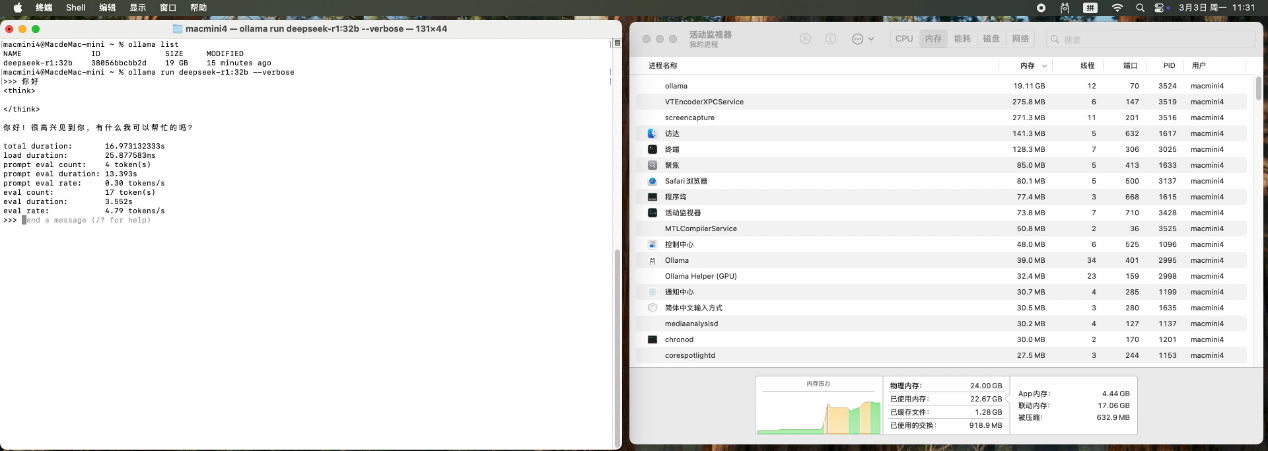Open the 显示 menu
The width and height of the screenshot is (1268, 451).
(138, 7)
